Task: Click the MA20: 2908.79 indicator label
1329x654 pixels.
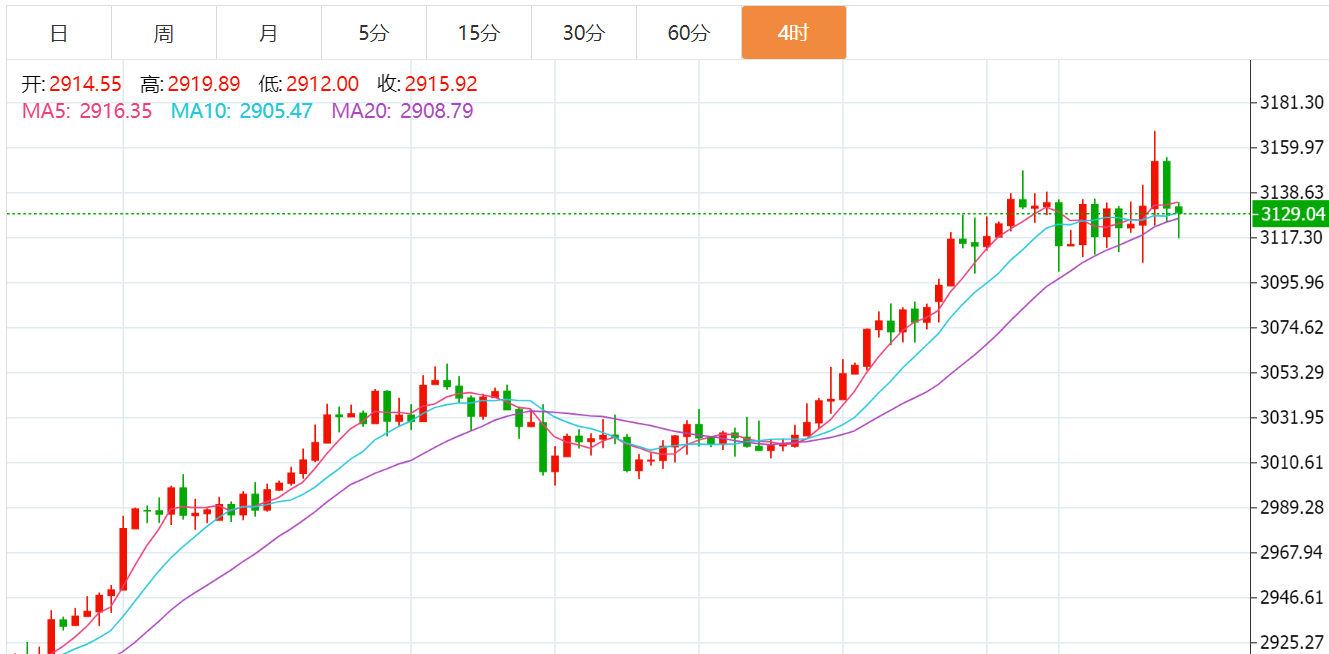Action: (402, 111)
